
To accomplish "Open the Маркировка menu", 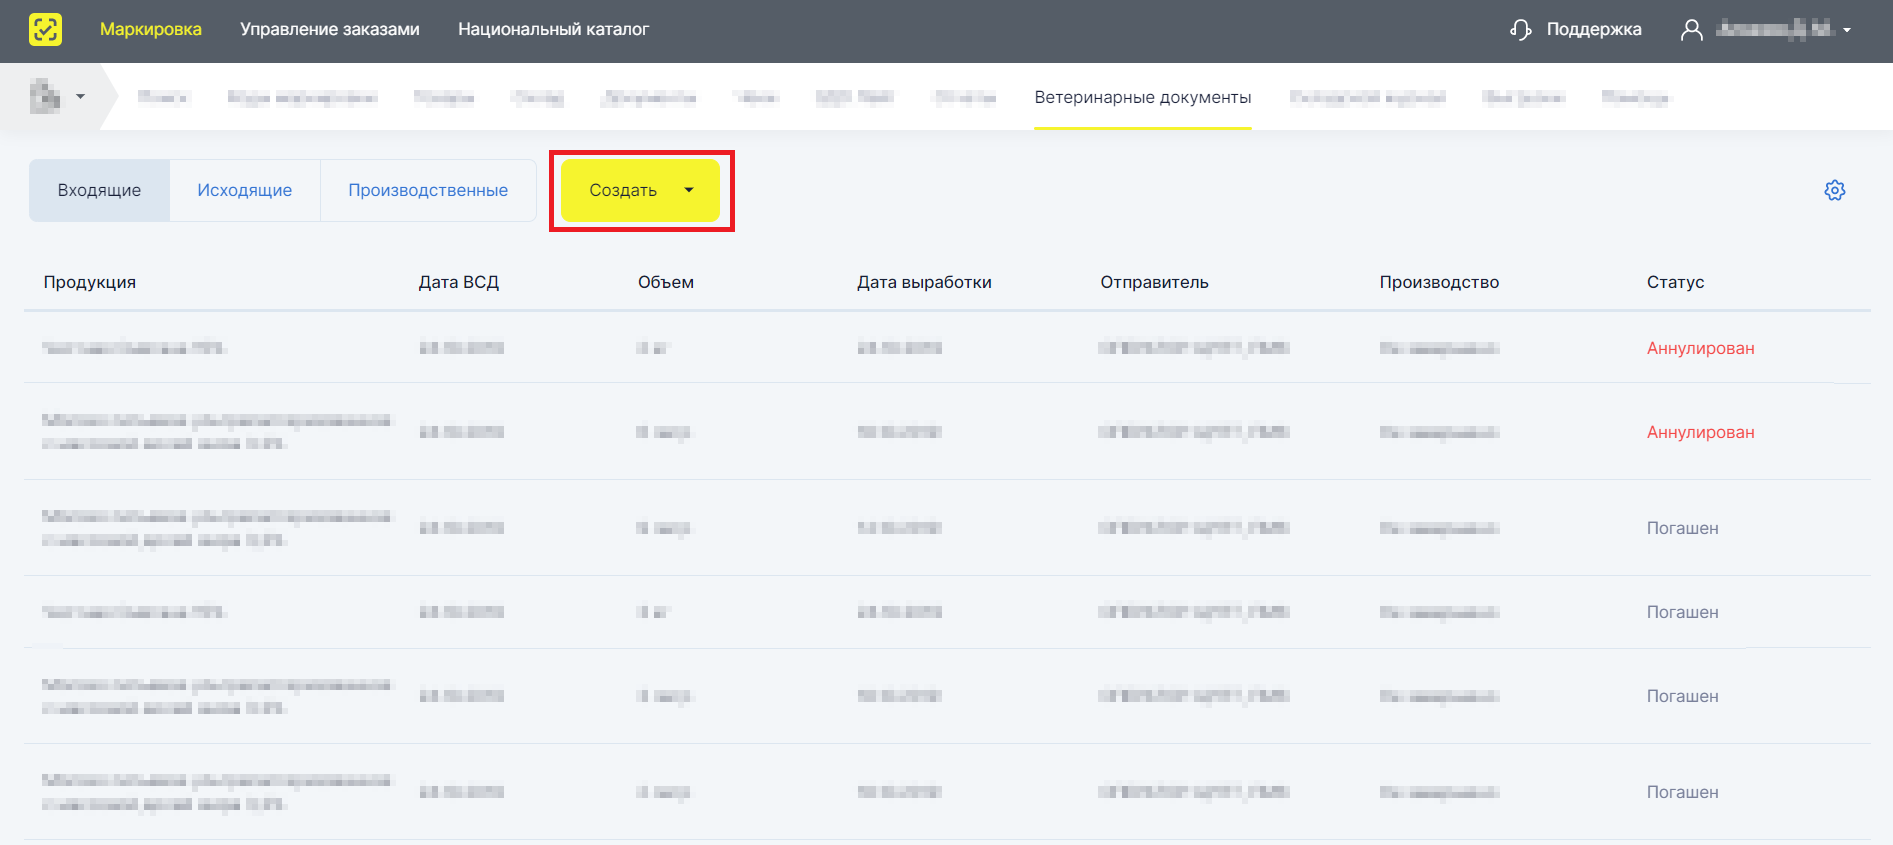I will 151,29.
